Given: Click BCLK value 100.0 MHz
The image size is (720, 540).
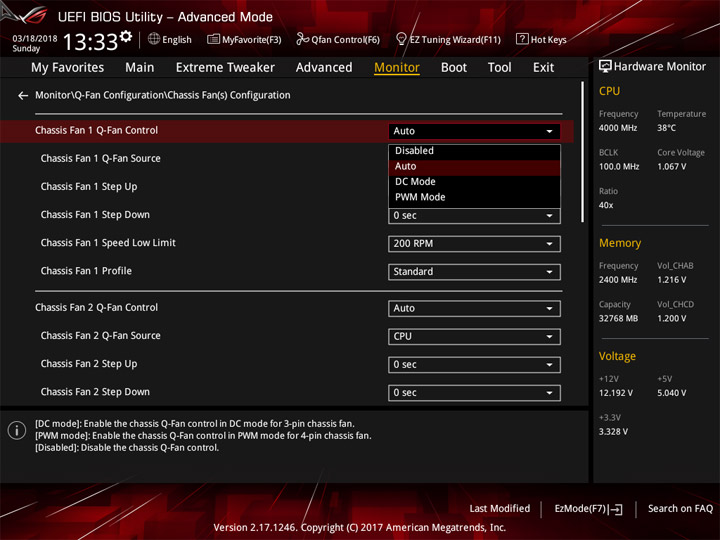Looking at the screenshot, I should point(619,167).
